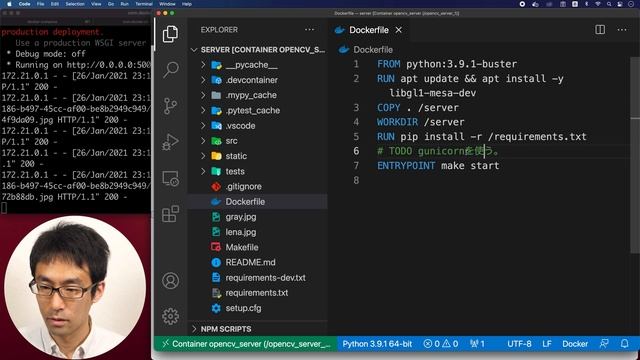This screenshot has height=360, width=640.
Task: Open the Edit menu
Action: (55, 4)
